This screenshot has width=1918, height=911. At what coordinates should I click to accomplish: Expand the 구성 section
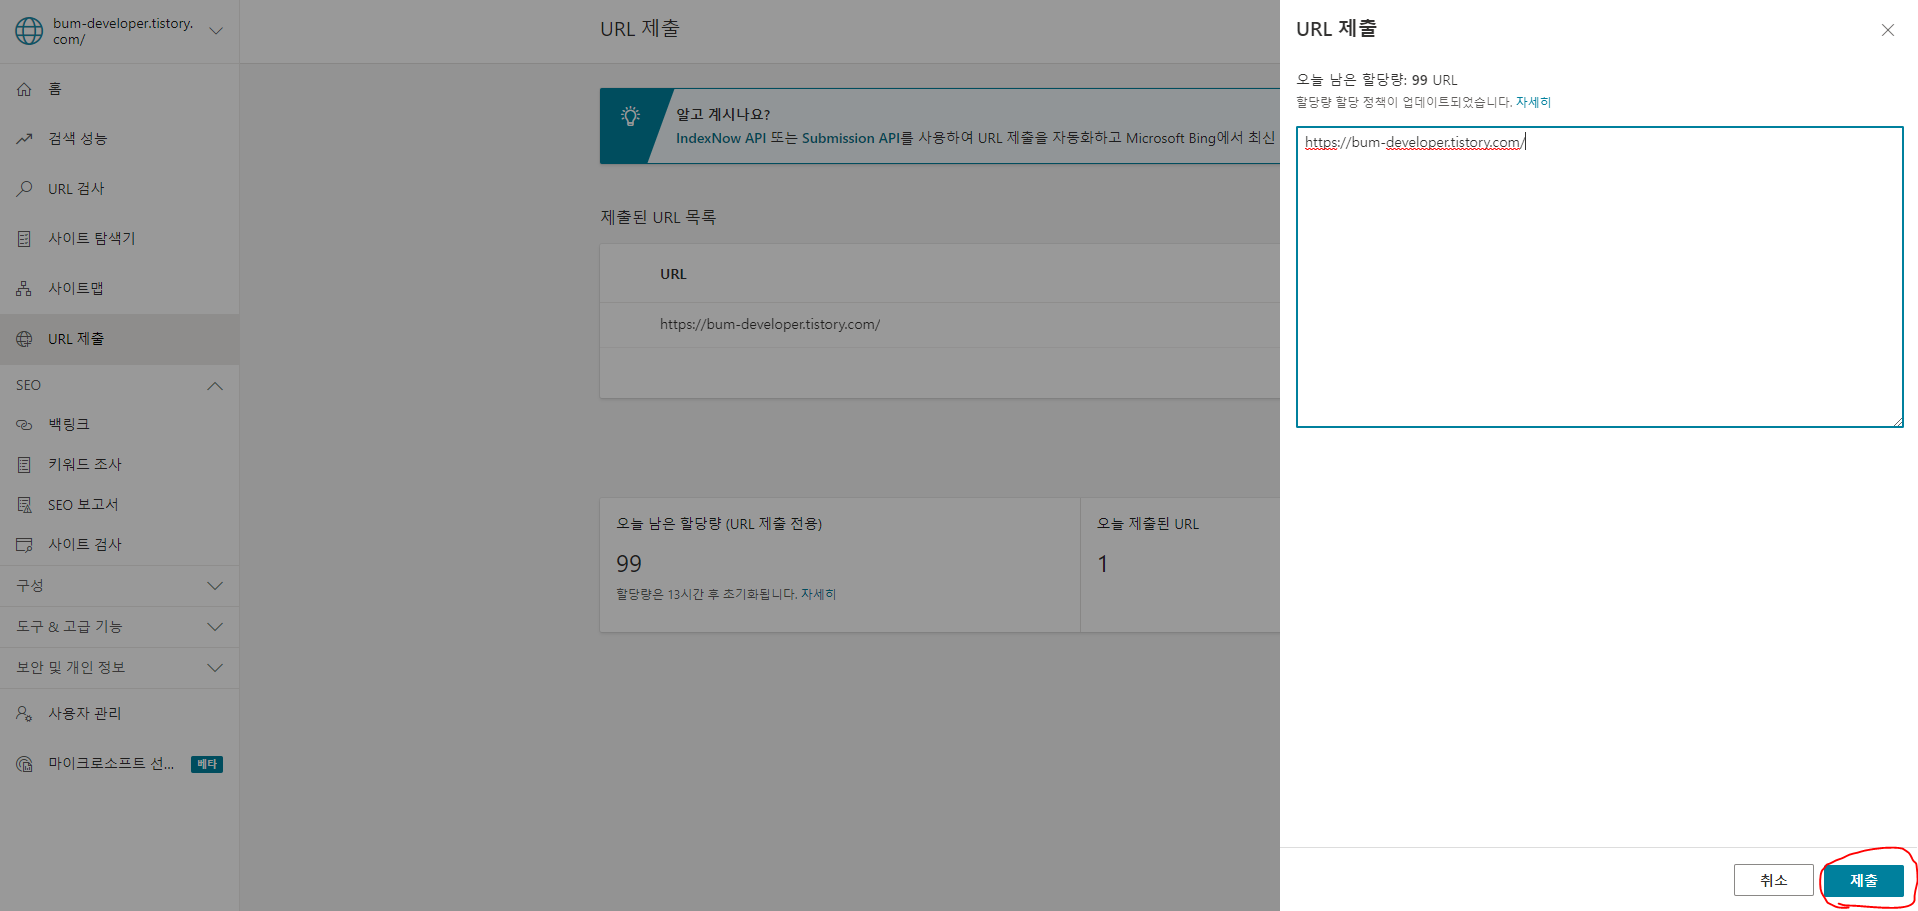pyautogui.click(x=215, y=586)
